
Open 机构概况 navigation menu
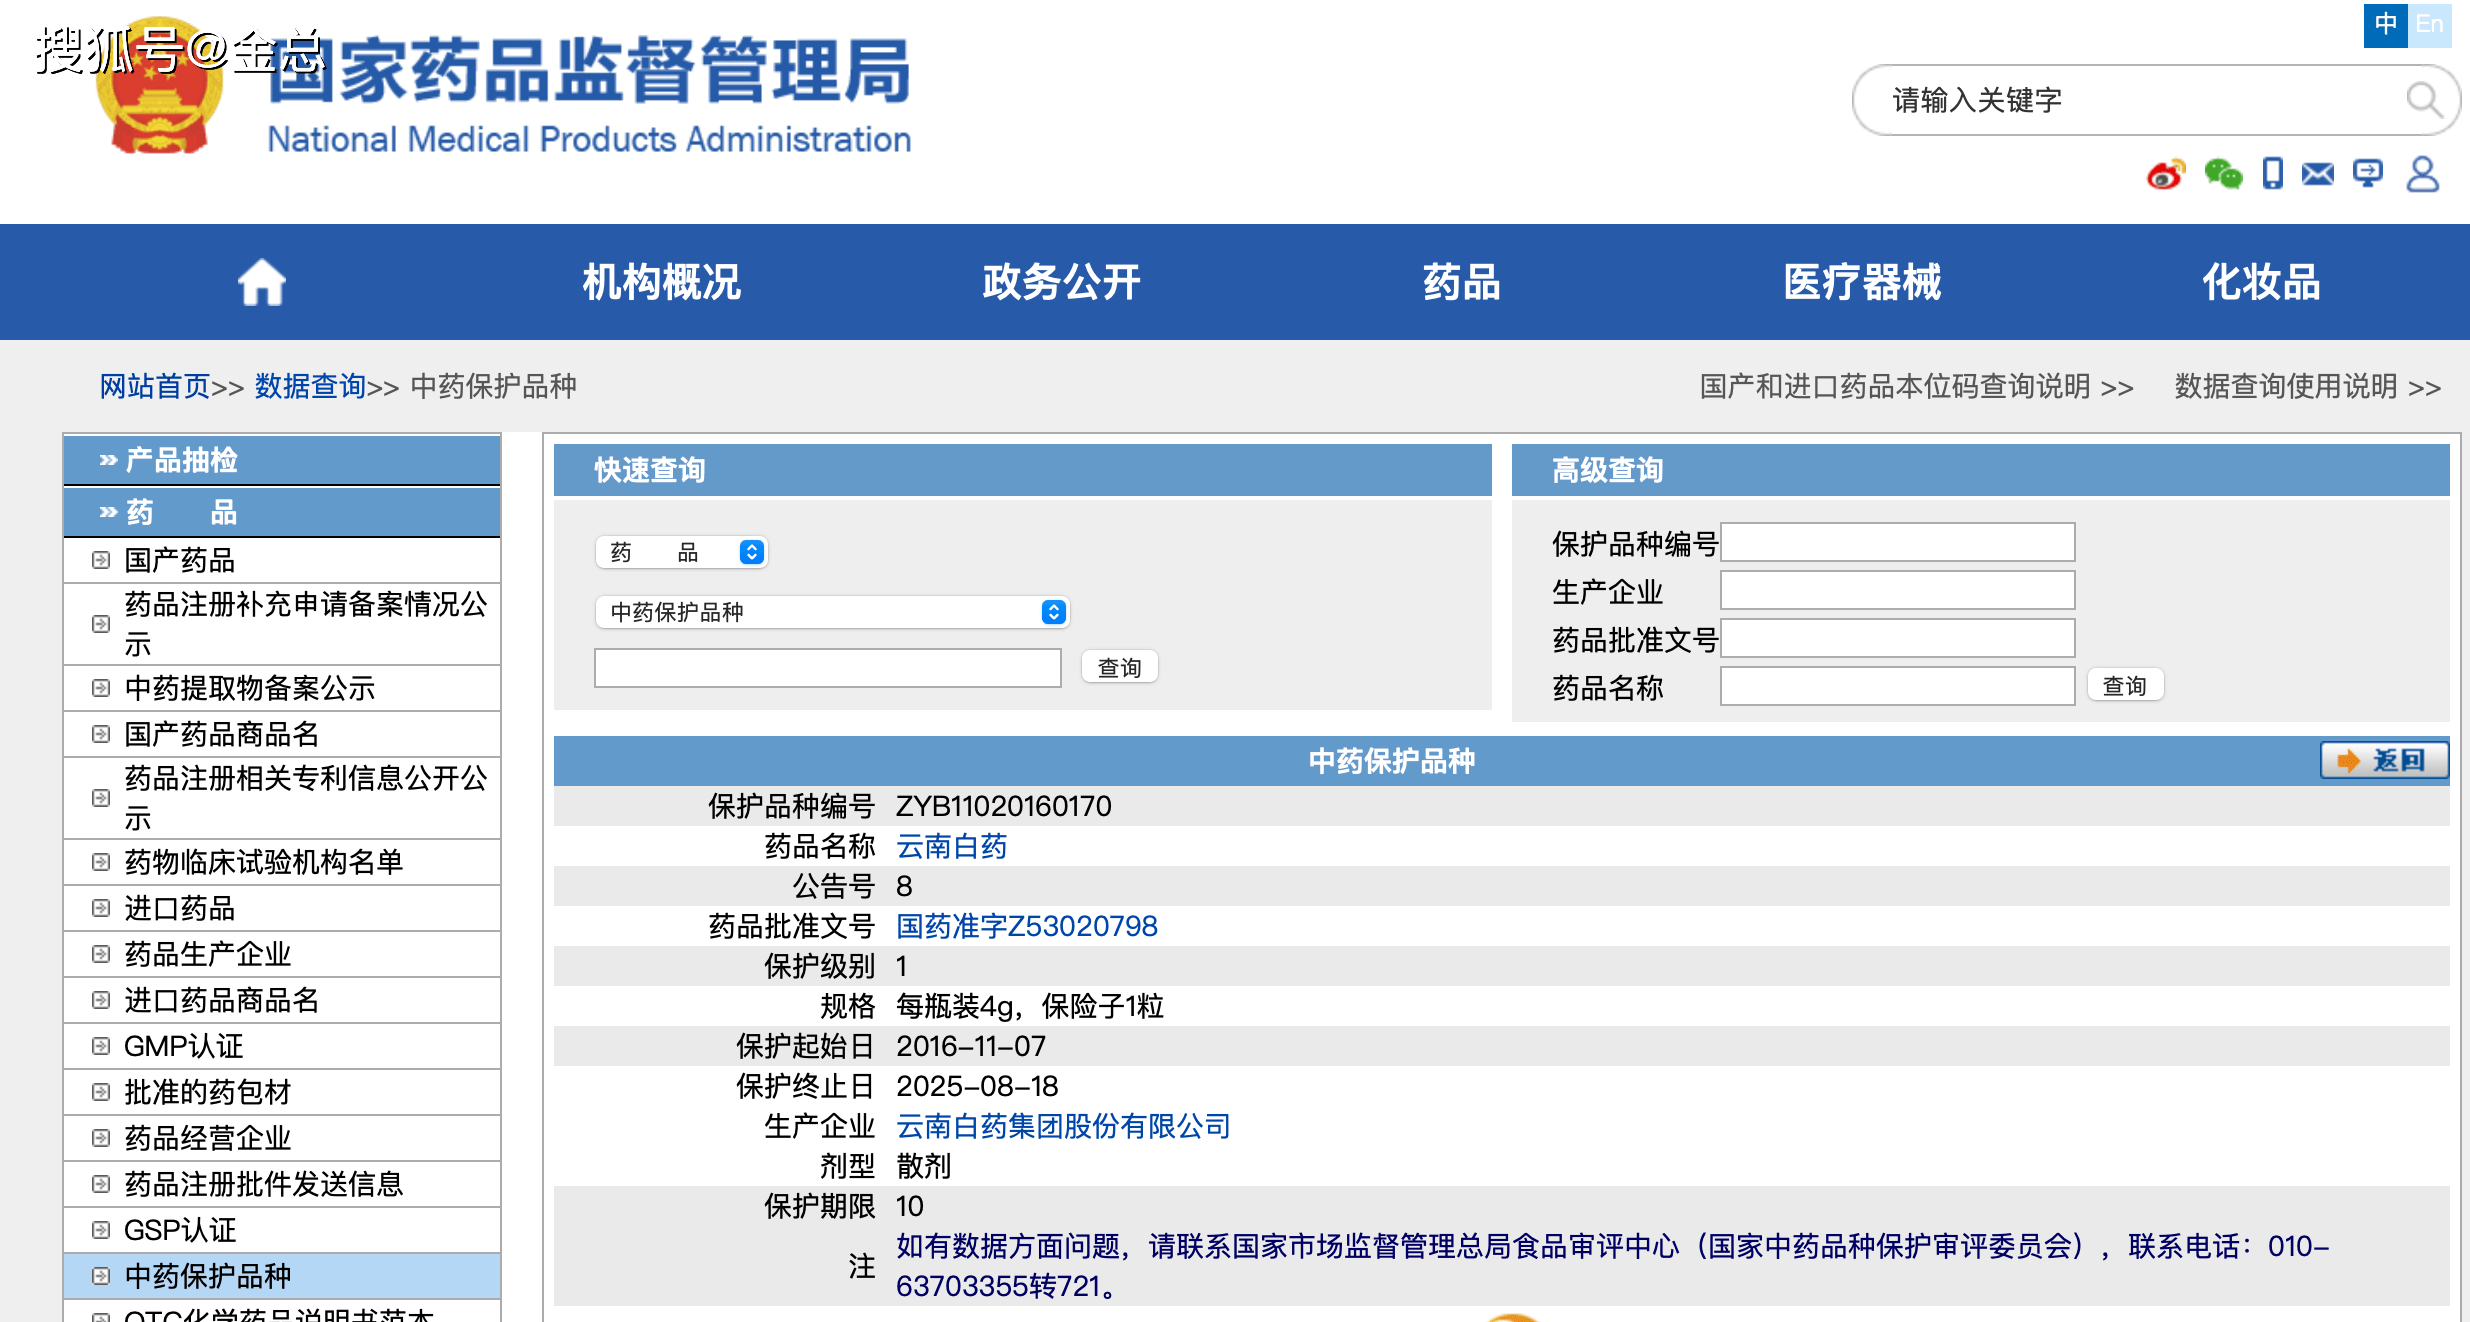(x=662, y=282)
